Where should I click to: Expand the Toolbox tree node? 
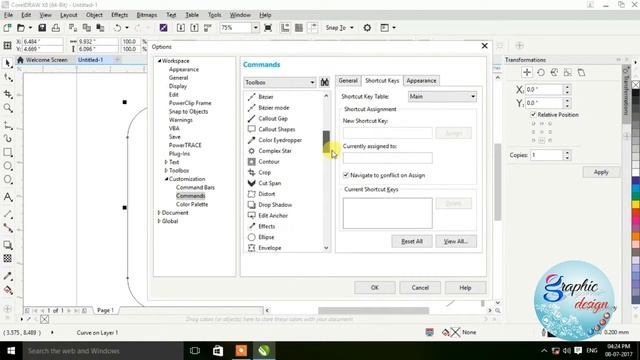click(x=166, y=171)
